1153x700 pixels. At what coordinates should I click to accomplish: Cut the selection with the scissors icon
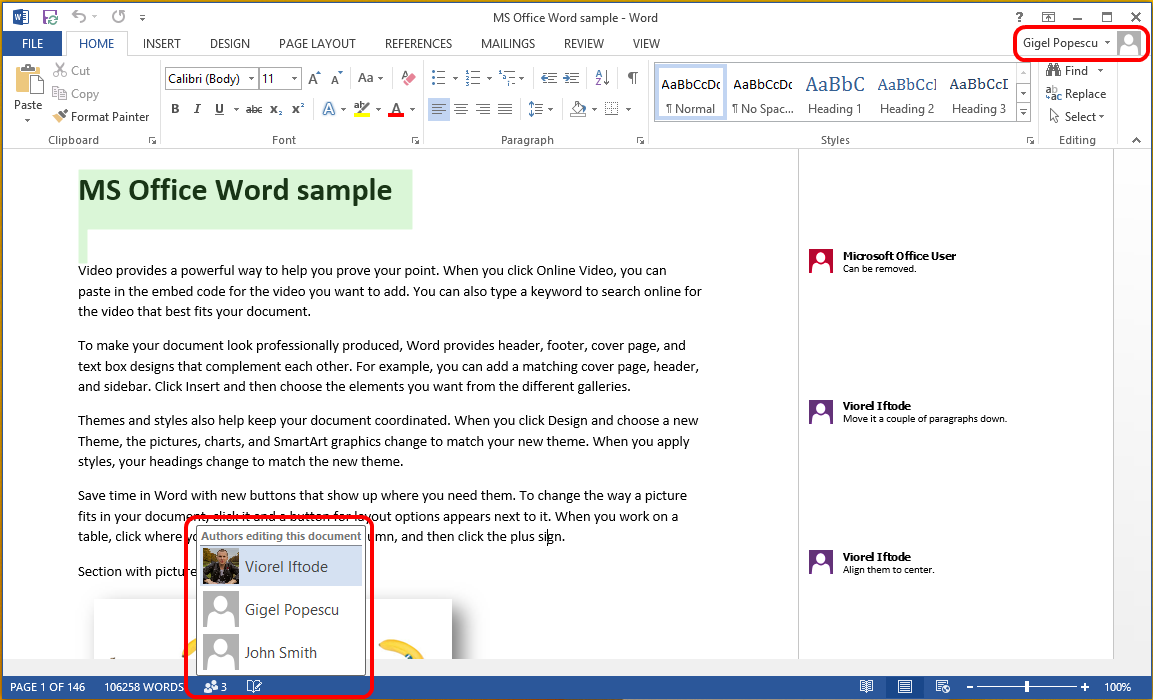pyautogui.click(x=60, y=70)
